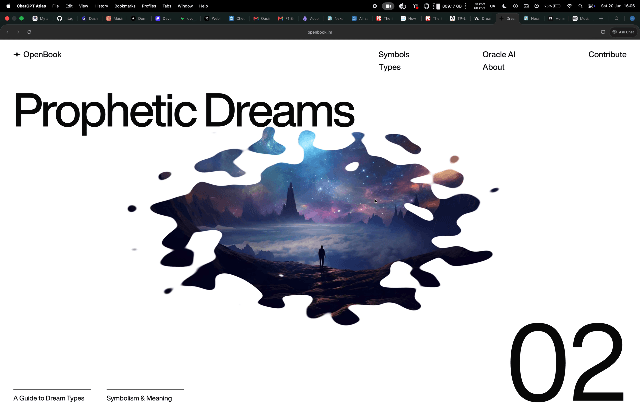Open Spotlight search in the menu bar
Image resolution: width=640 pixels, height=414 pixels.
point(580,6)
